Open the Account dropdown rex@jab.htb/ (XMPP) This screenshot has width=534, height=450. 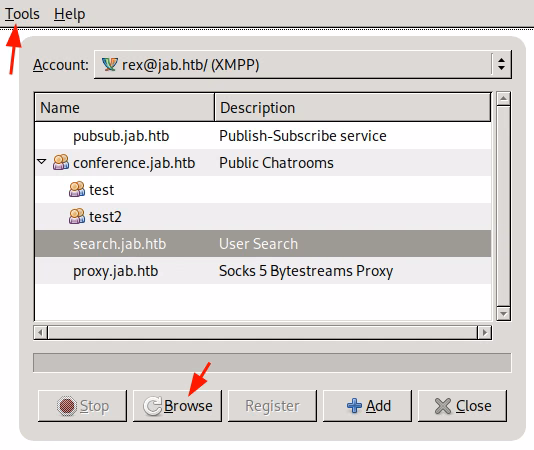pos(302,64)
